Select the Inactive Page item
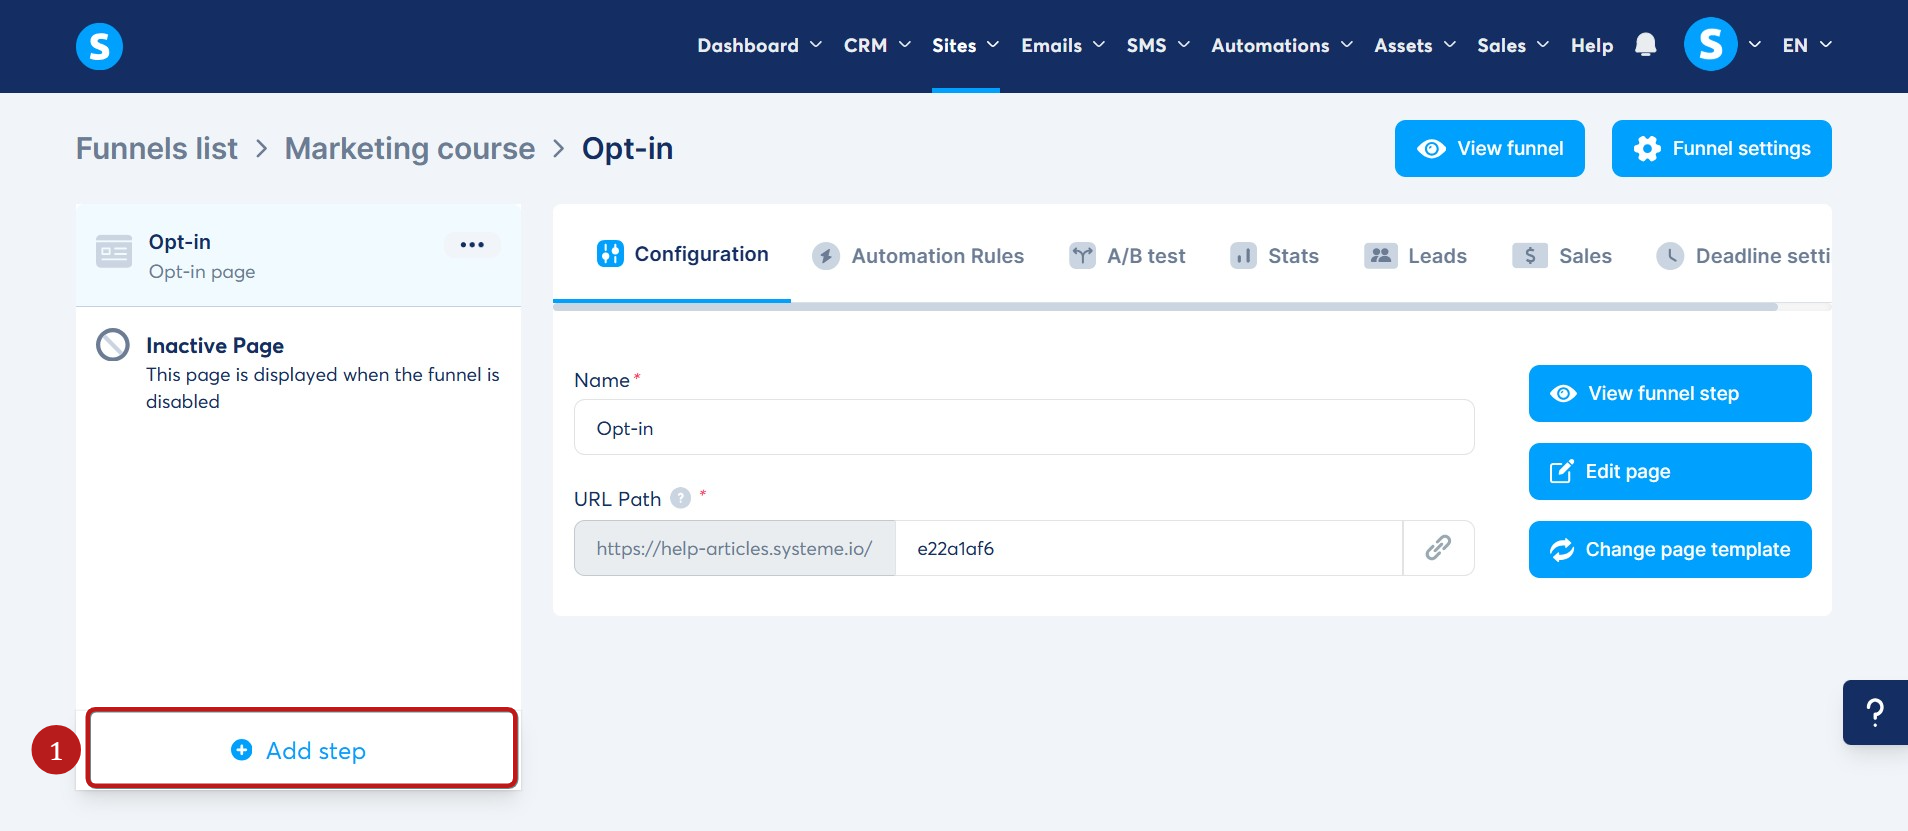 [298, 372]
